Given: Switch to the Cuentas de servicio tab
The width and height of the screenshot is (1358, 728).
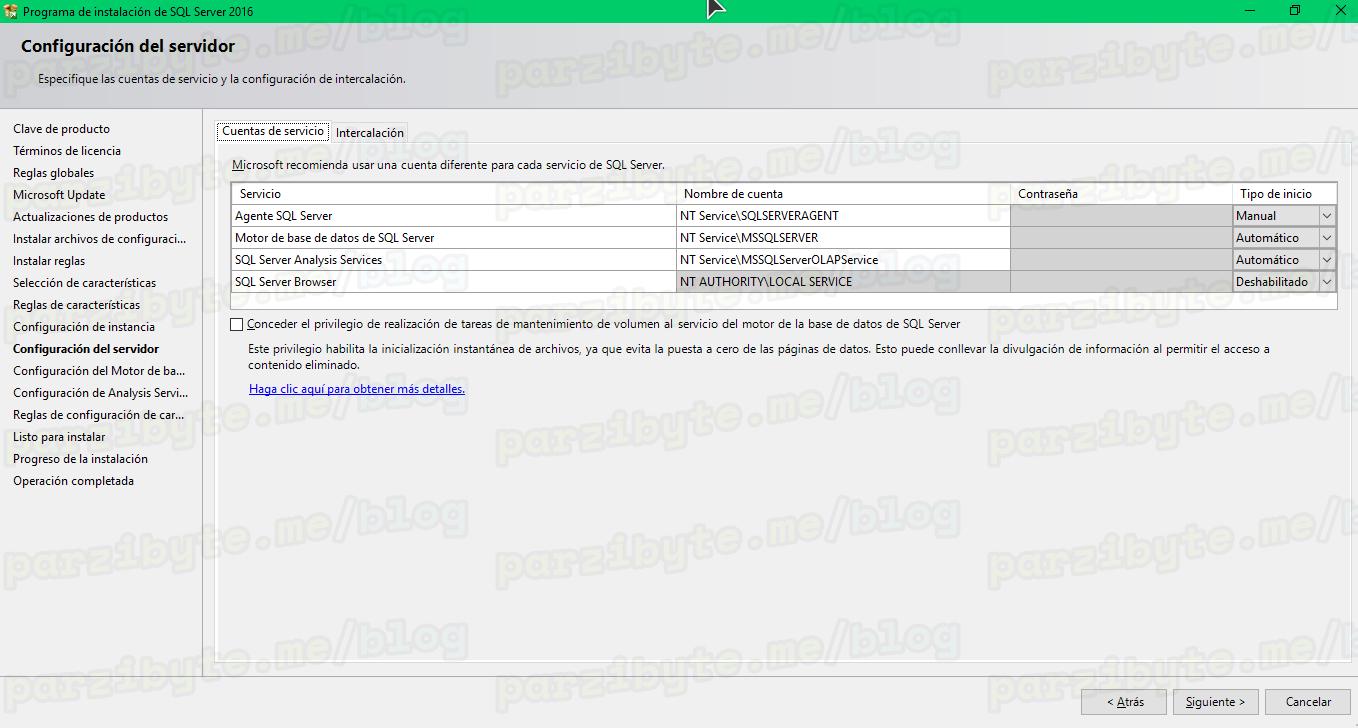Looking at the screenshot, I should click(x=273, y=131).
